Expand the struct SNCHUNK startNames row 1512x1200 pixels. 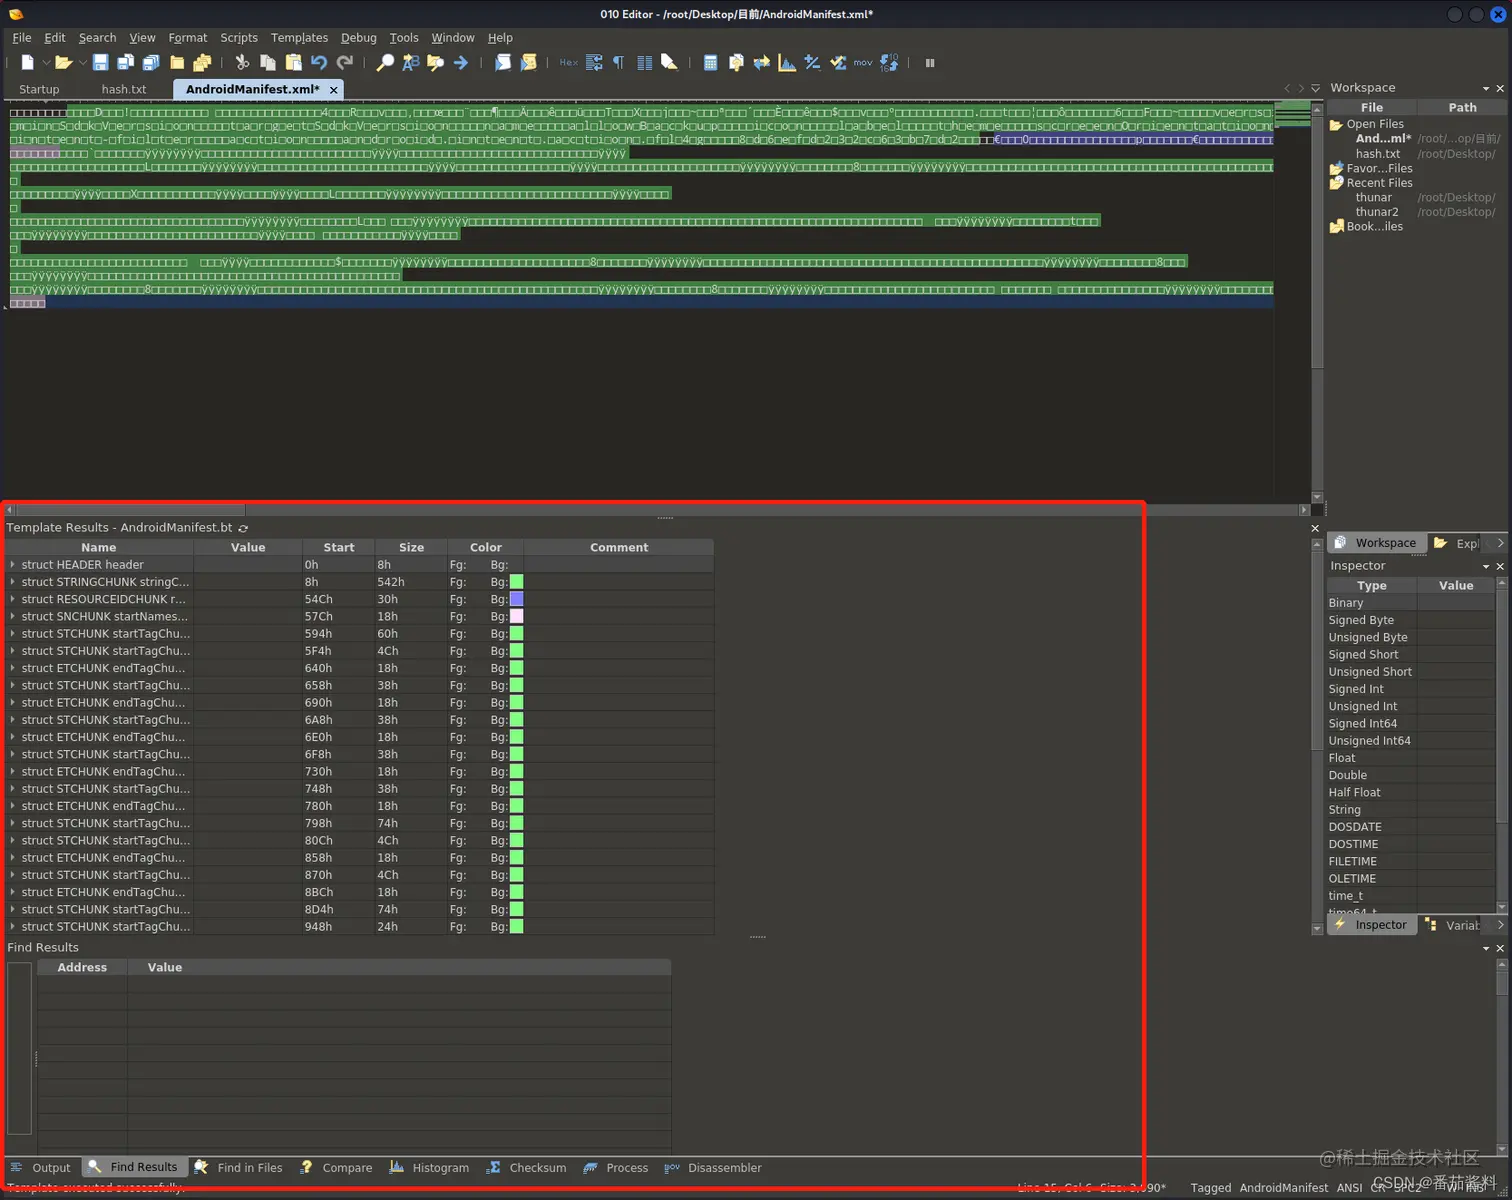pyautogui.click(x=13, y=617)
